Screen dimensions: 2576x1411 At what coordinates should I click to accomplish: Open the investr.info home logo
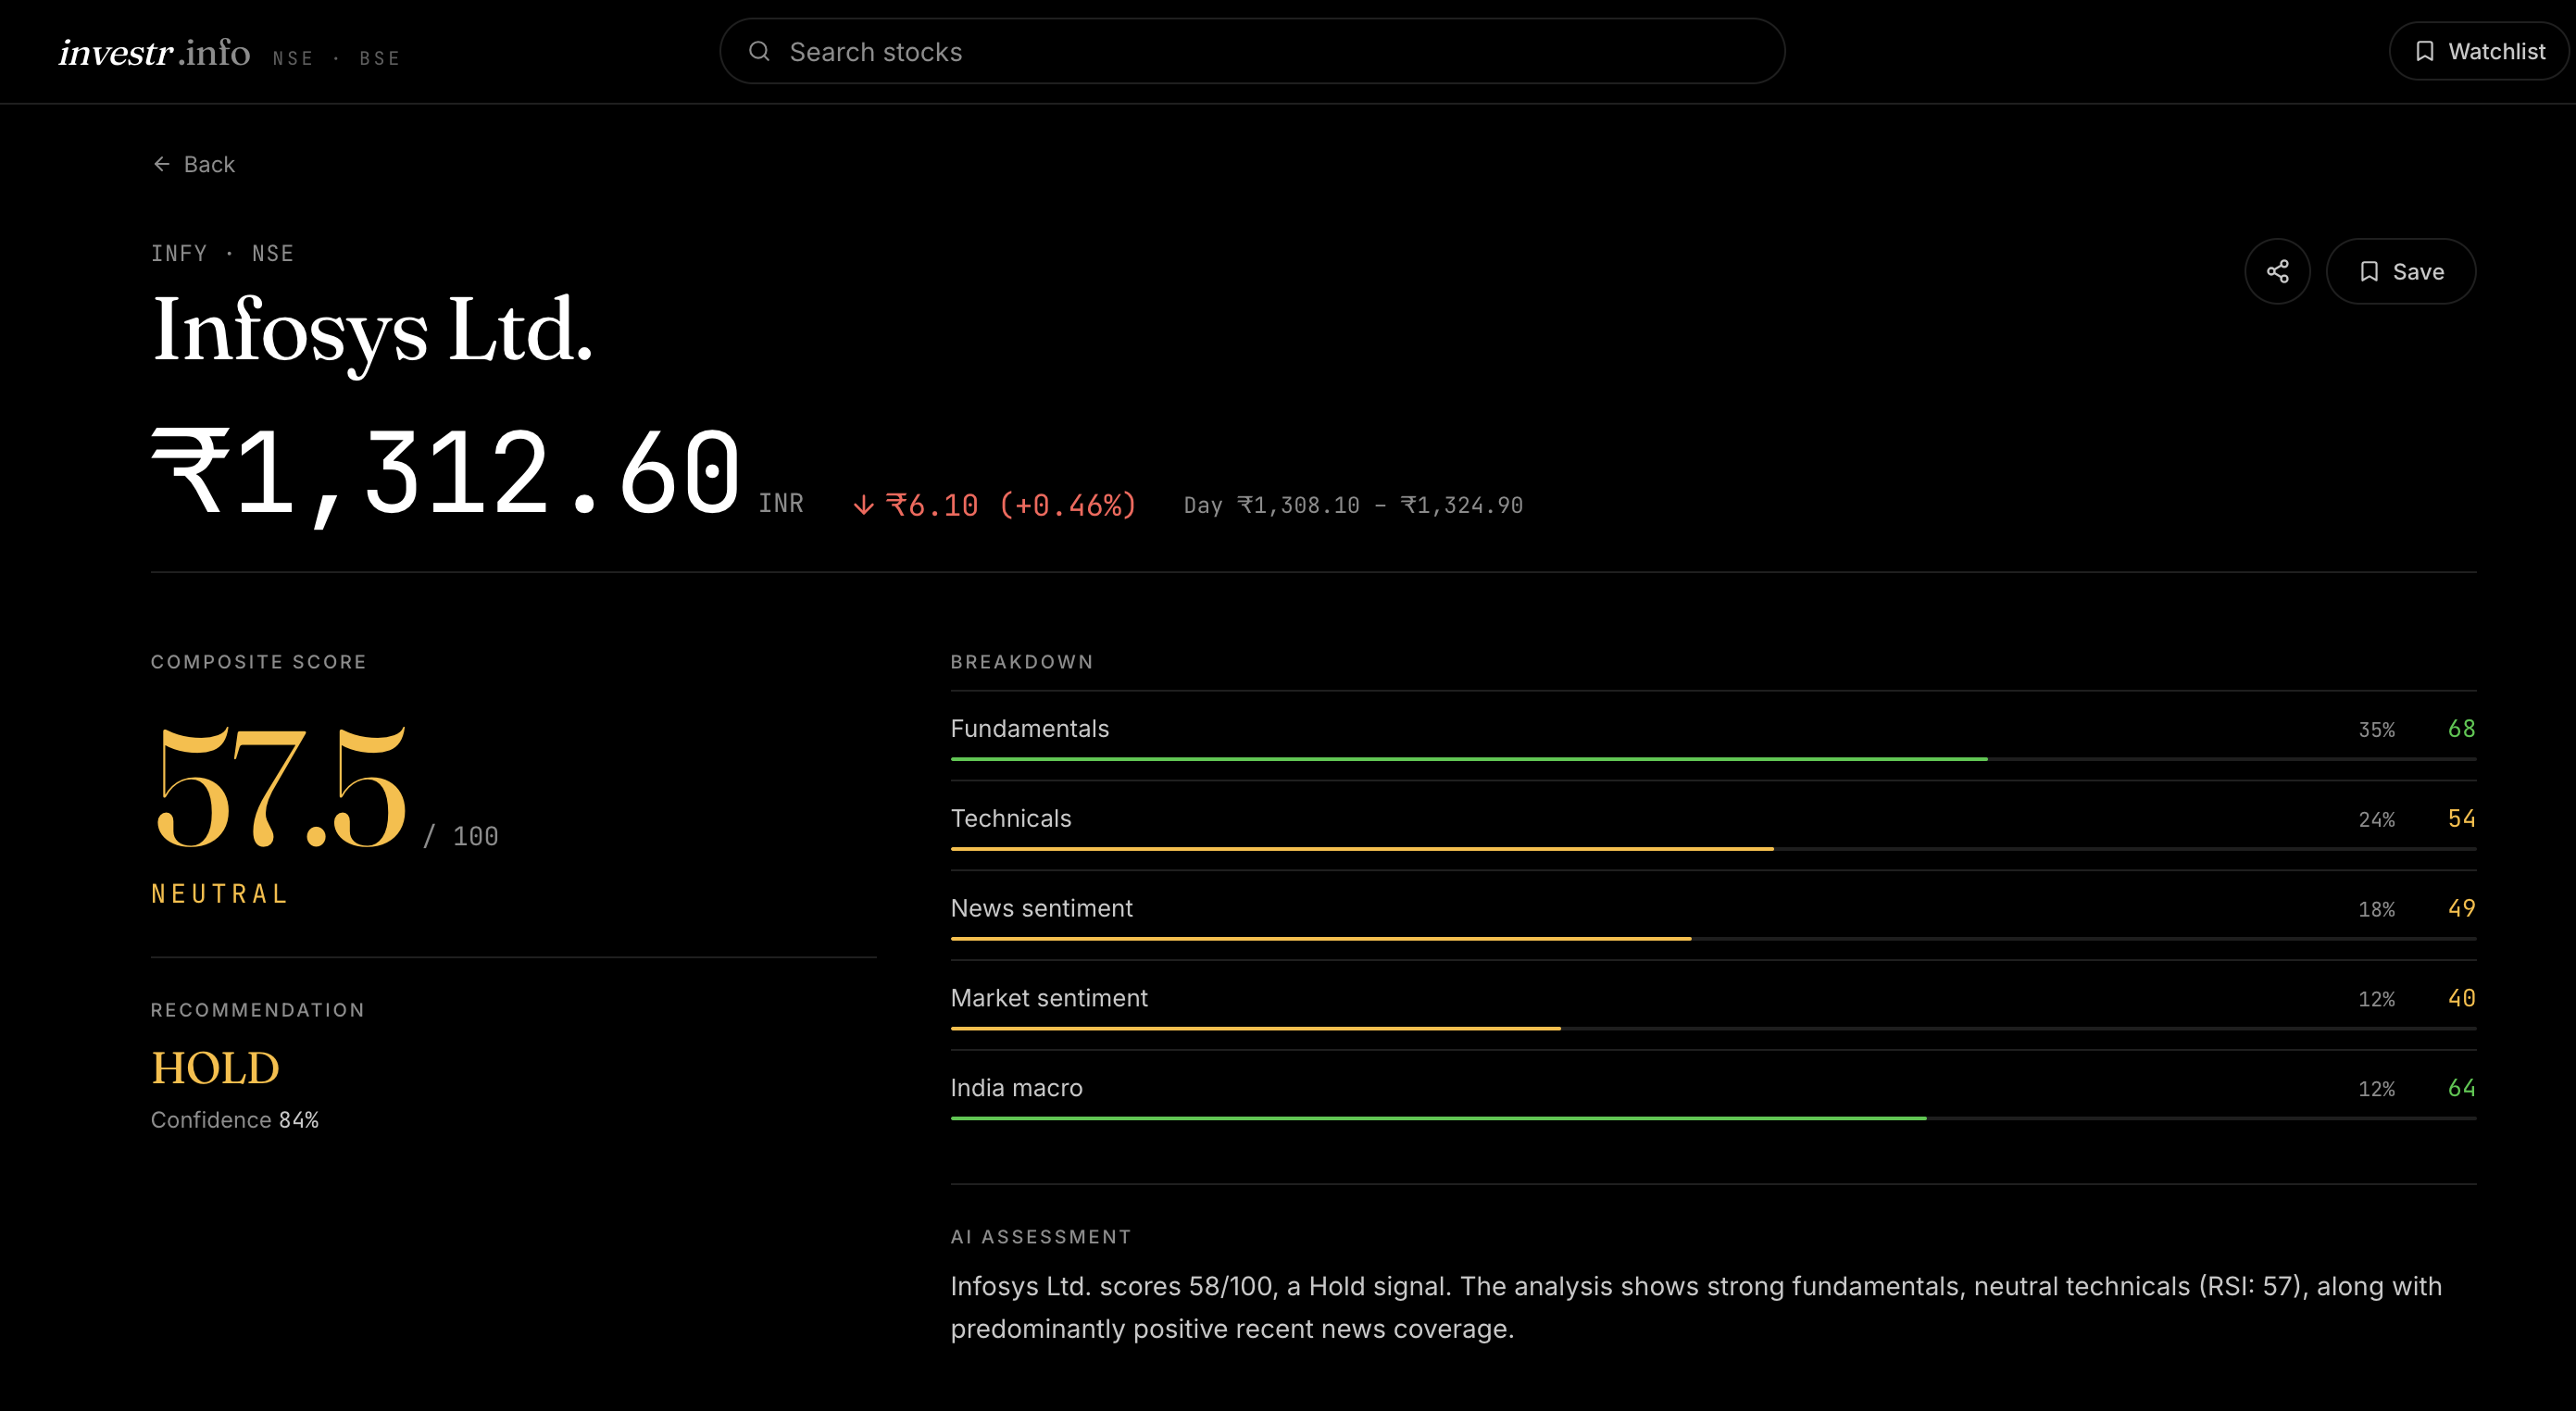[154, 52]
